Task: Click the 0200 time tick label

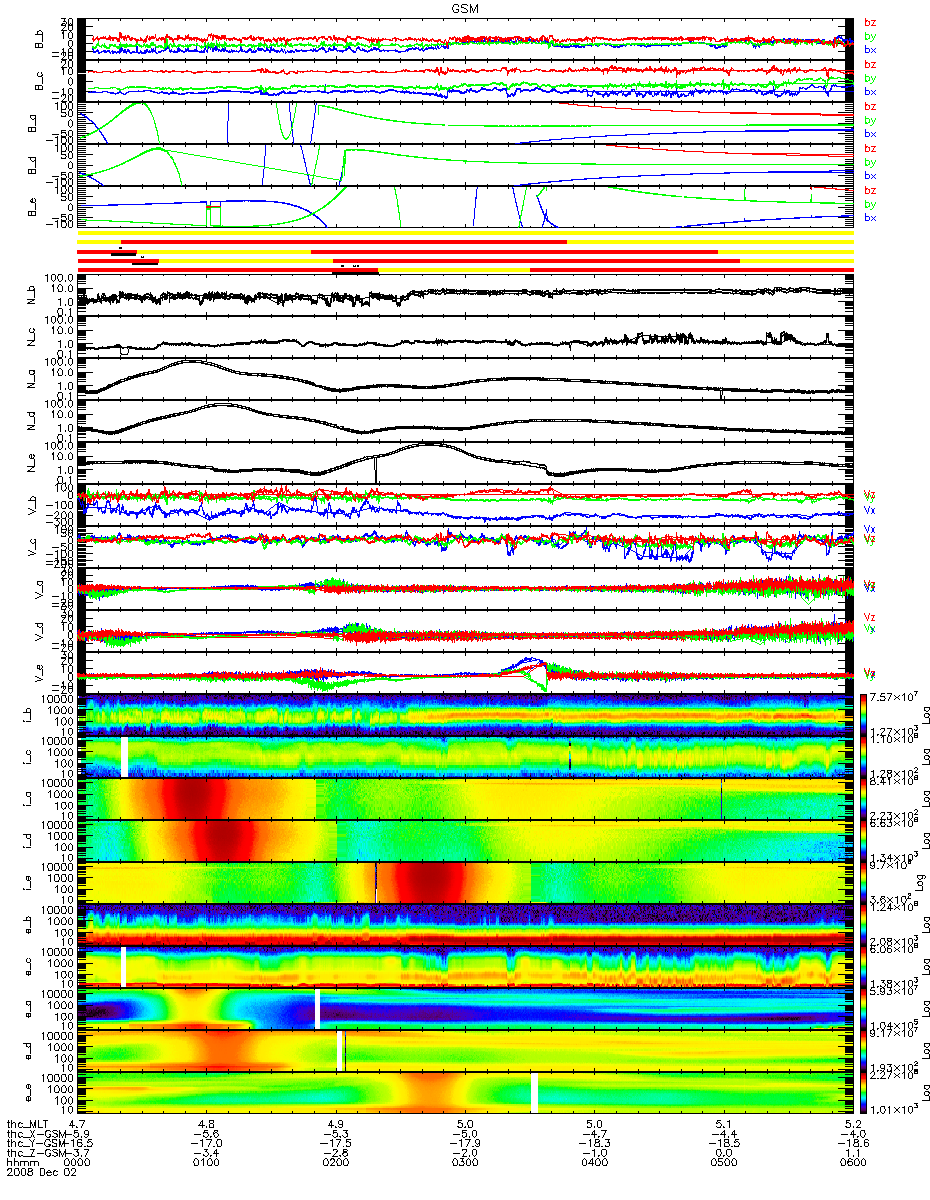Action: [336, 1163]
